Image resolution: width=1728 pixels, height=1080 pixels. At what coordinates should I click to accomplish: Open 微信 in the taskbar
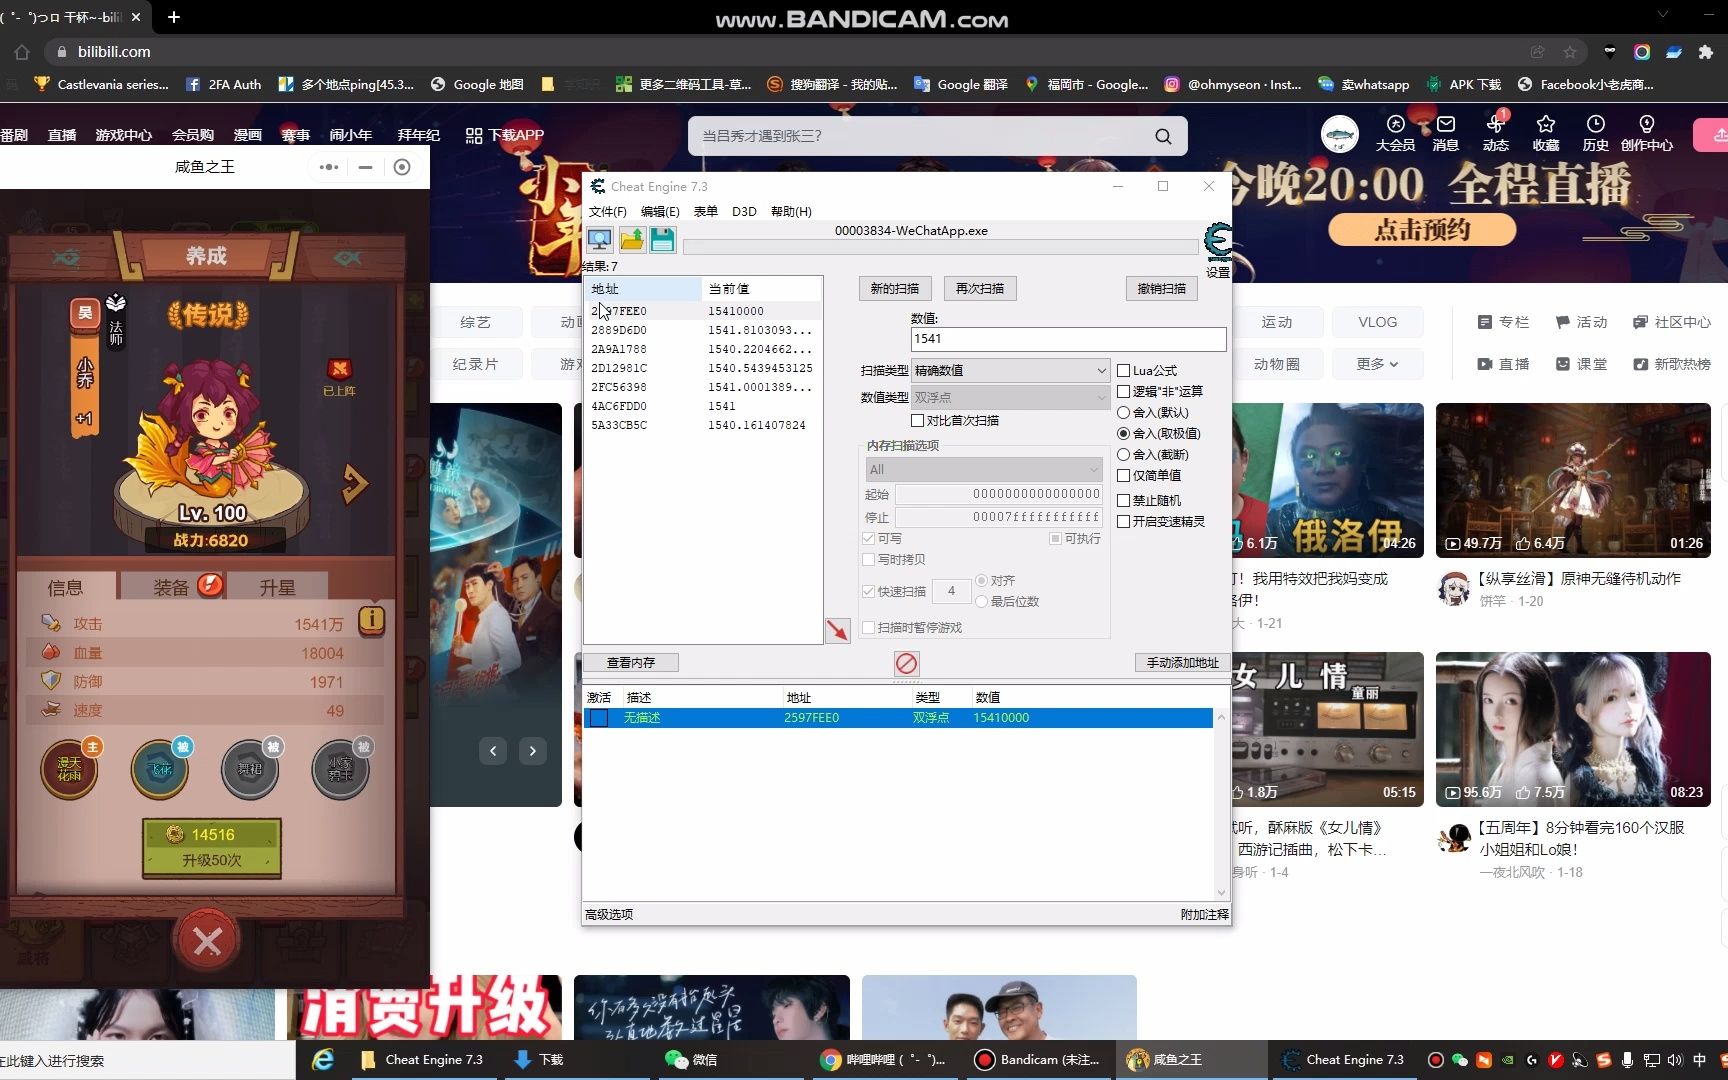(x=691, y=1060)
